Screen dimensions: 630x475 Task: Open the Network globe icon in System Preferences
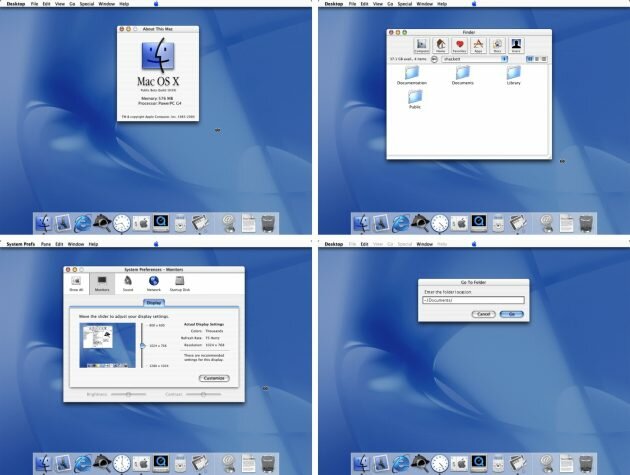[x=153, y=283]
